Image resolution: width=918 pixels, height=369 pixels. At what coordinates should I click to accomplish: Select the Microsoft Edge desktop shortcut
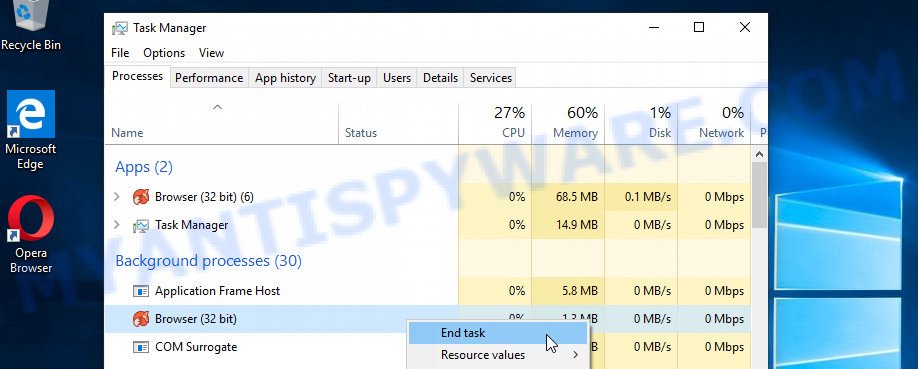click(30, 130)
